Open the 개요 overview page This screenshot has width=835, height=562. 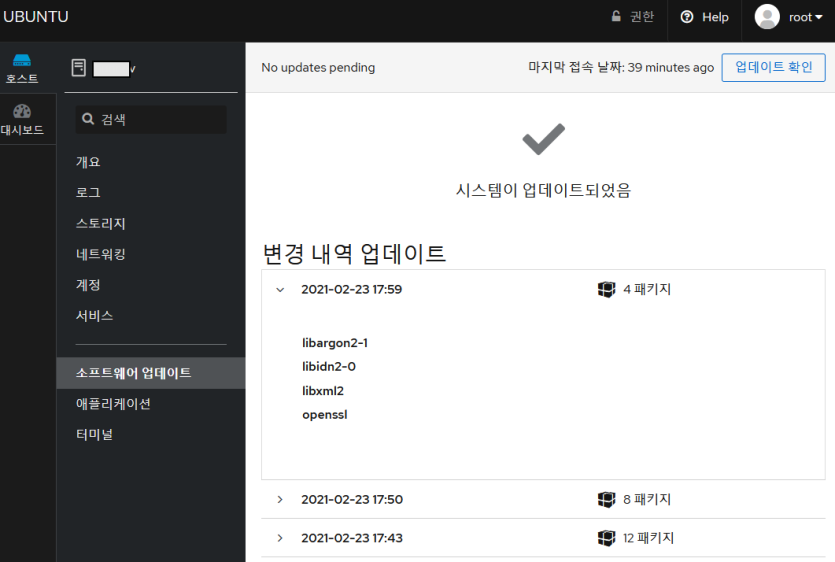[88, 161]
